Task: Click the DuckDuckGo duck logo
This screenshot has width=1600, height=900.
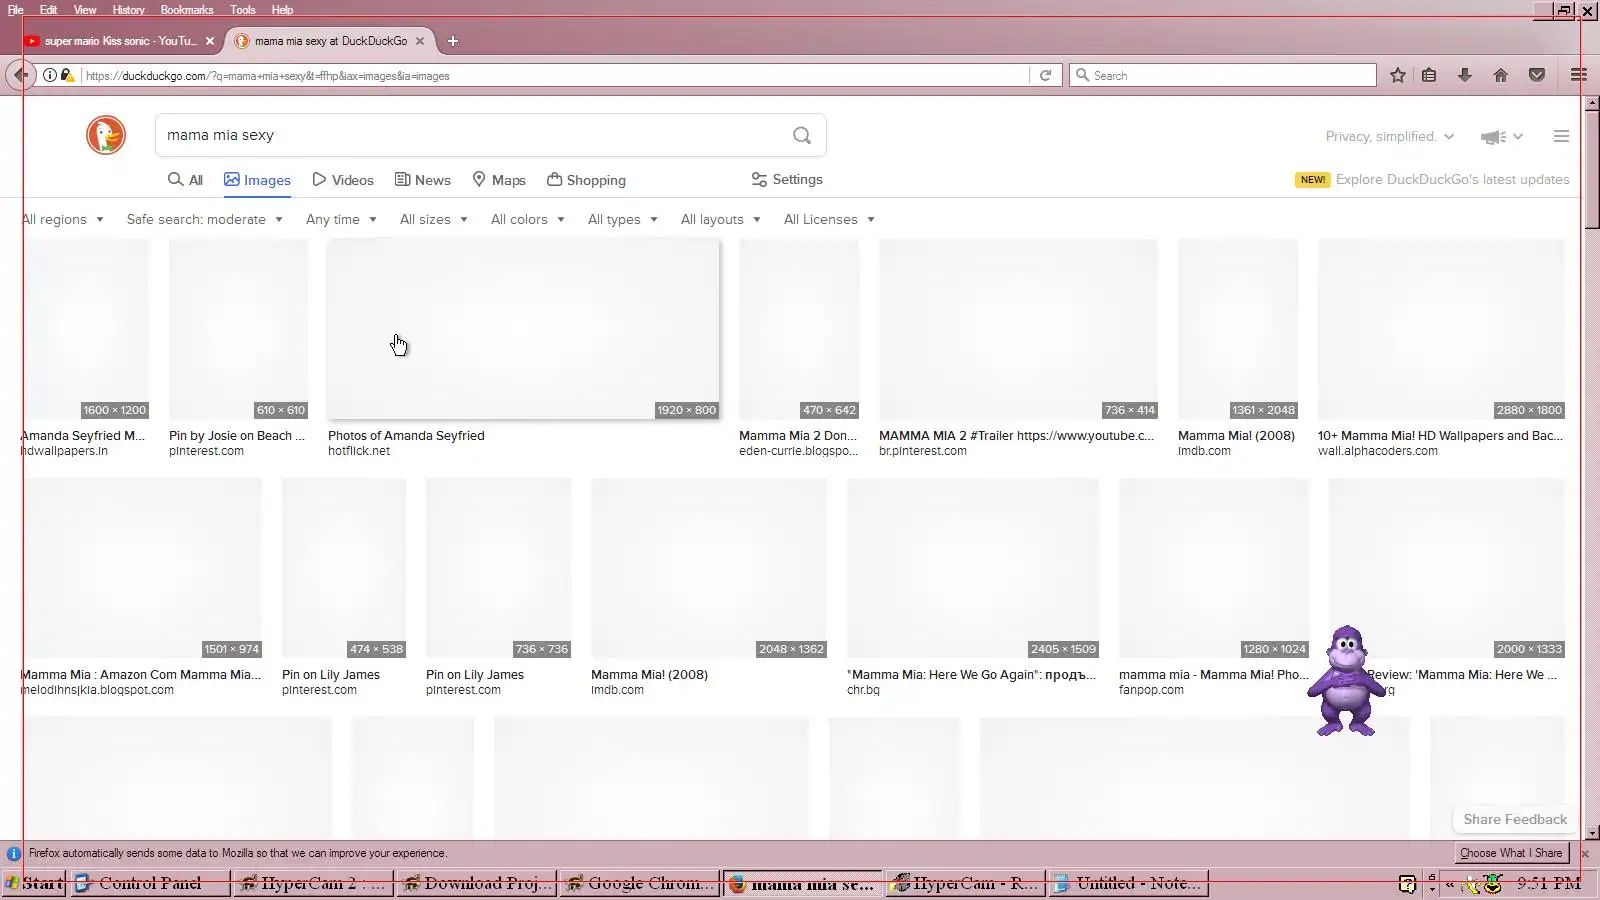Action: point(106,135)
